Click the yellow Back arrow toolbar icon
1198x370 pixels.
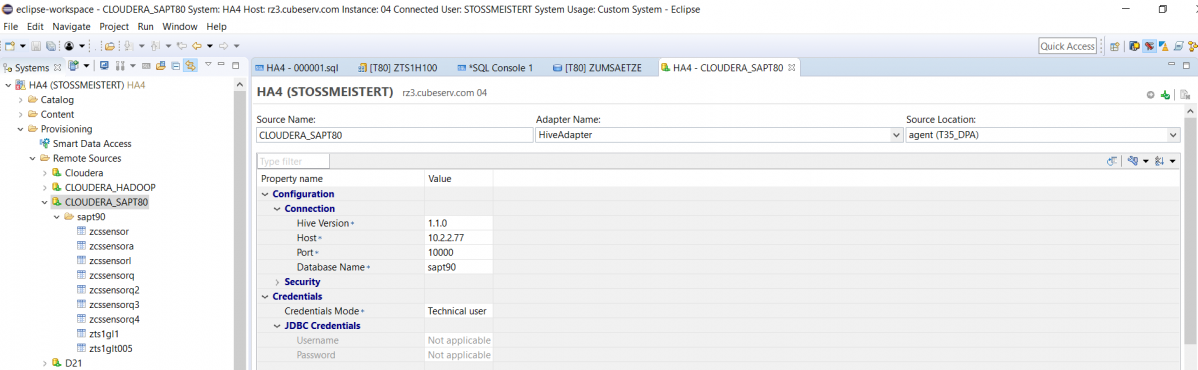point(197,46)
